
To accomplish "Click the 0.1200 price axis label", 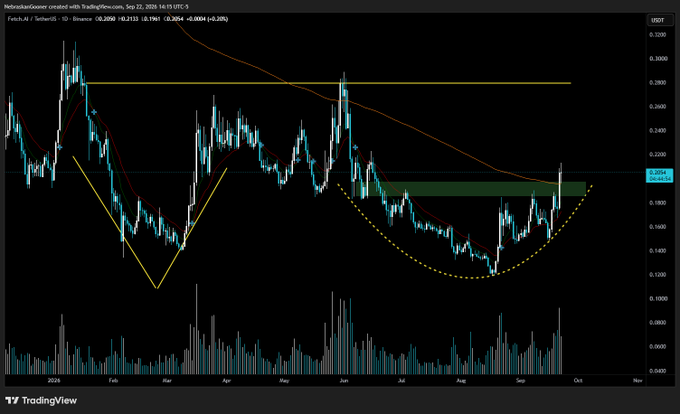I will coord(657,275).
